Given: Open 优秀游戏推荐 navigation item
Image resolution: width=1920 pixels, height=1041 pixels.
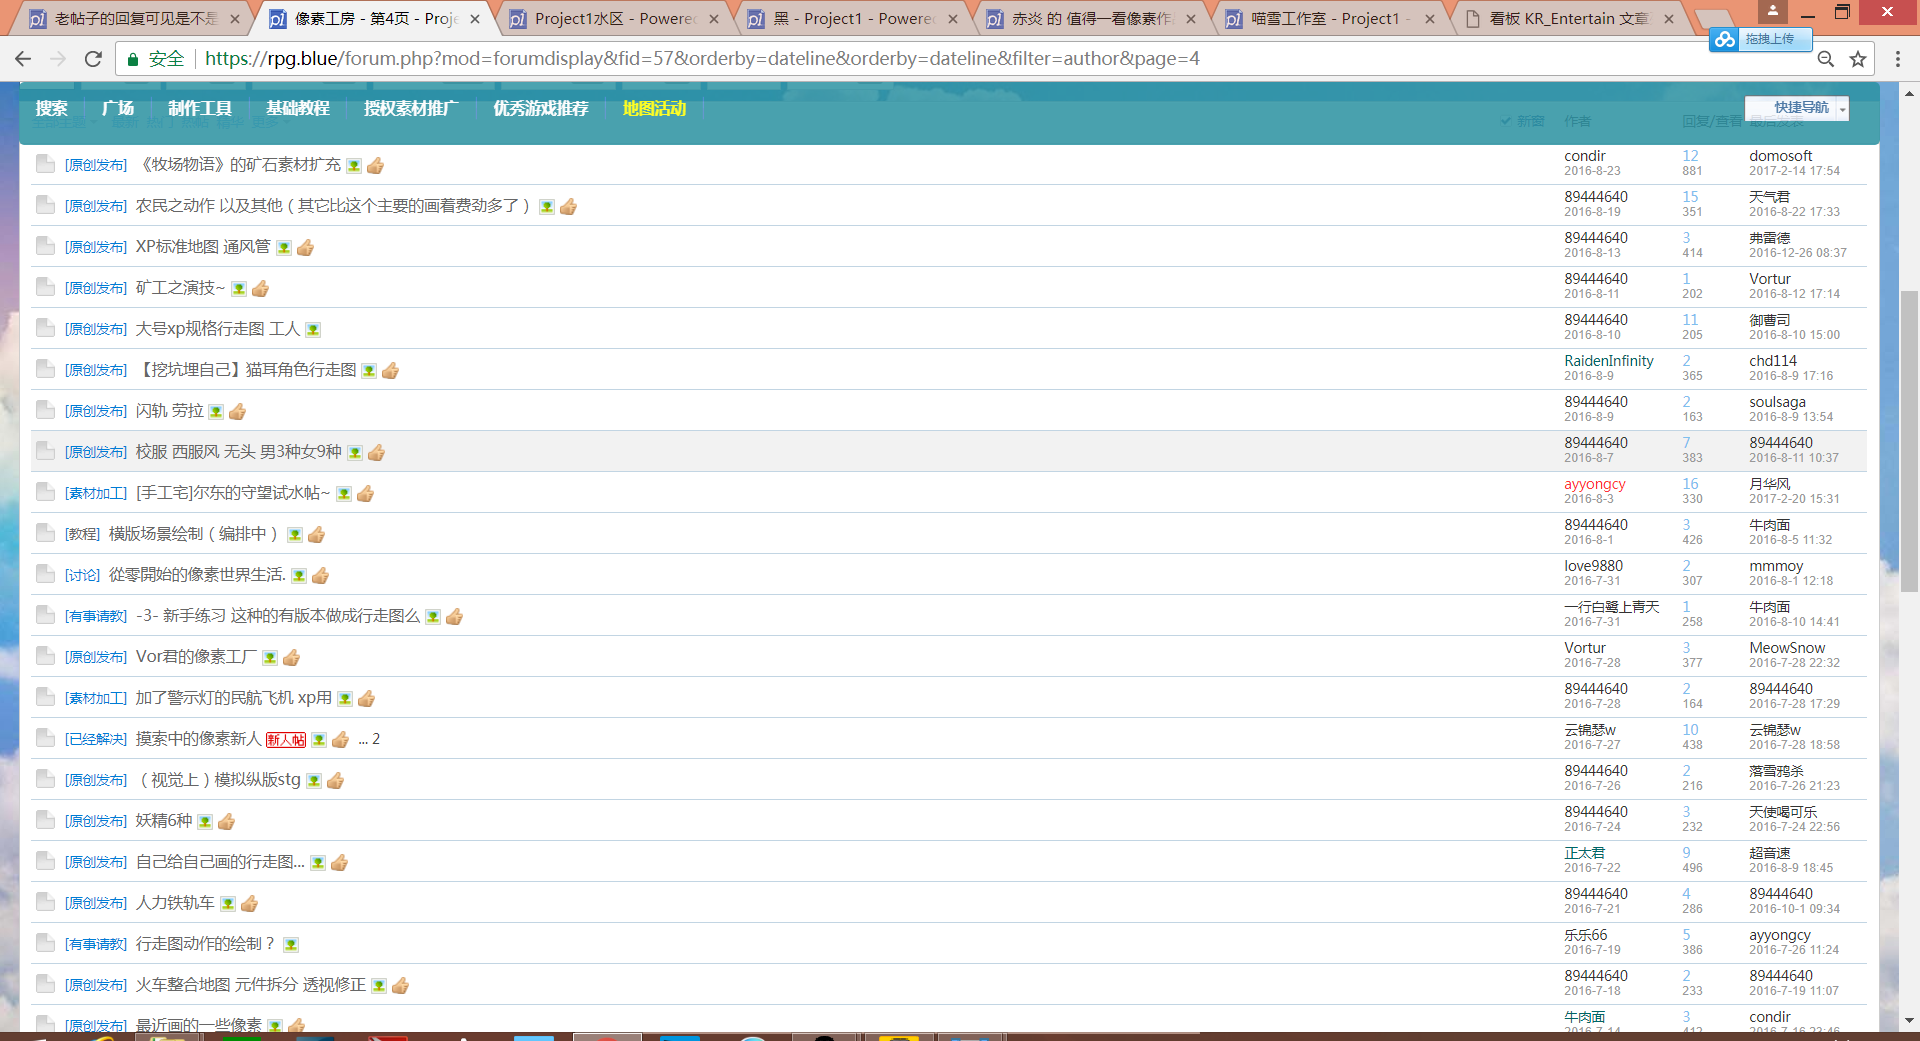Looking at the screenshot, I should tap(541, 108).
